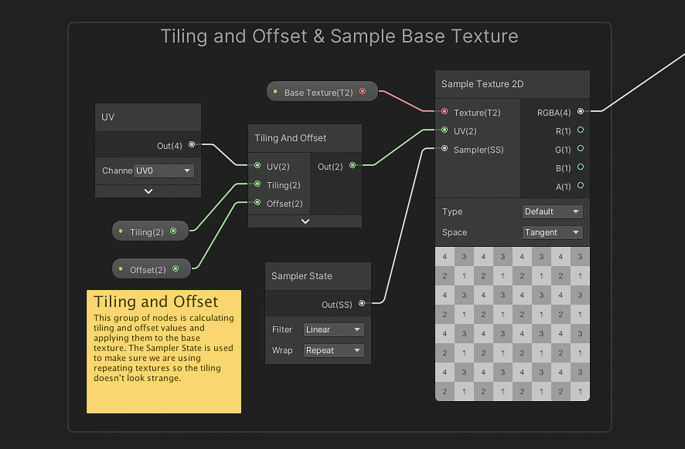Click the A(1) alpha output port
Image resolution: width=685 pixels, height=449 pixels.
(580, 186)
